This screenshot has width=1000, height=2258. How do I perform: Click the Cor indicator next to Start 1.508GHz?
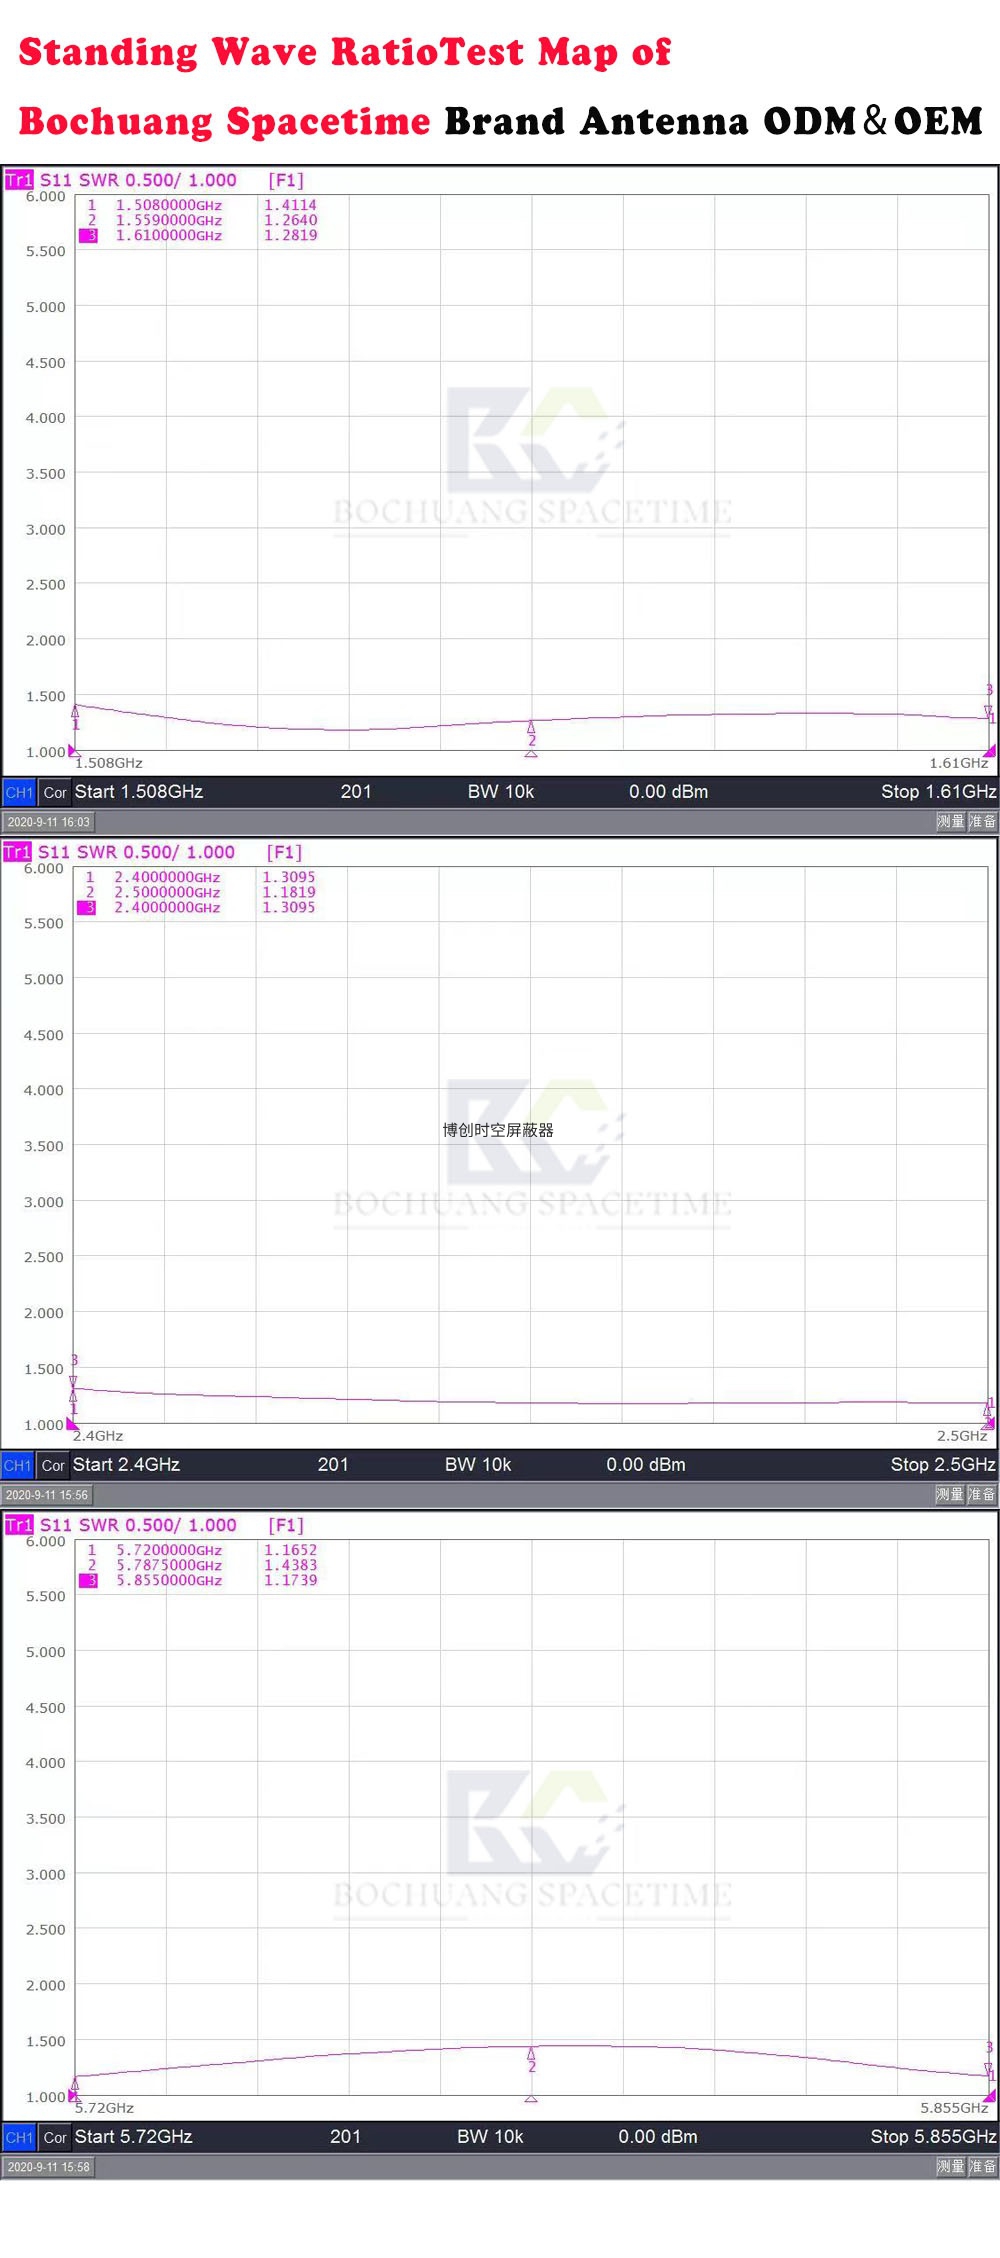pyautogui.click(x=55, y=792)
